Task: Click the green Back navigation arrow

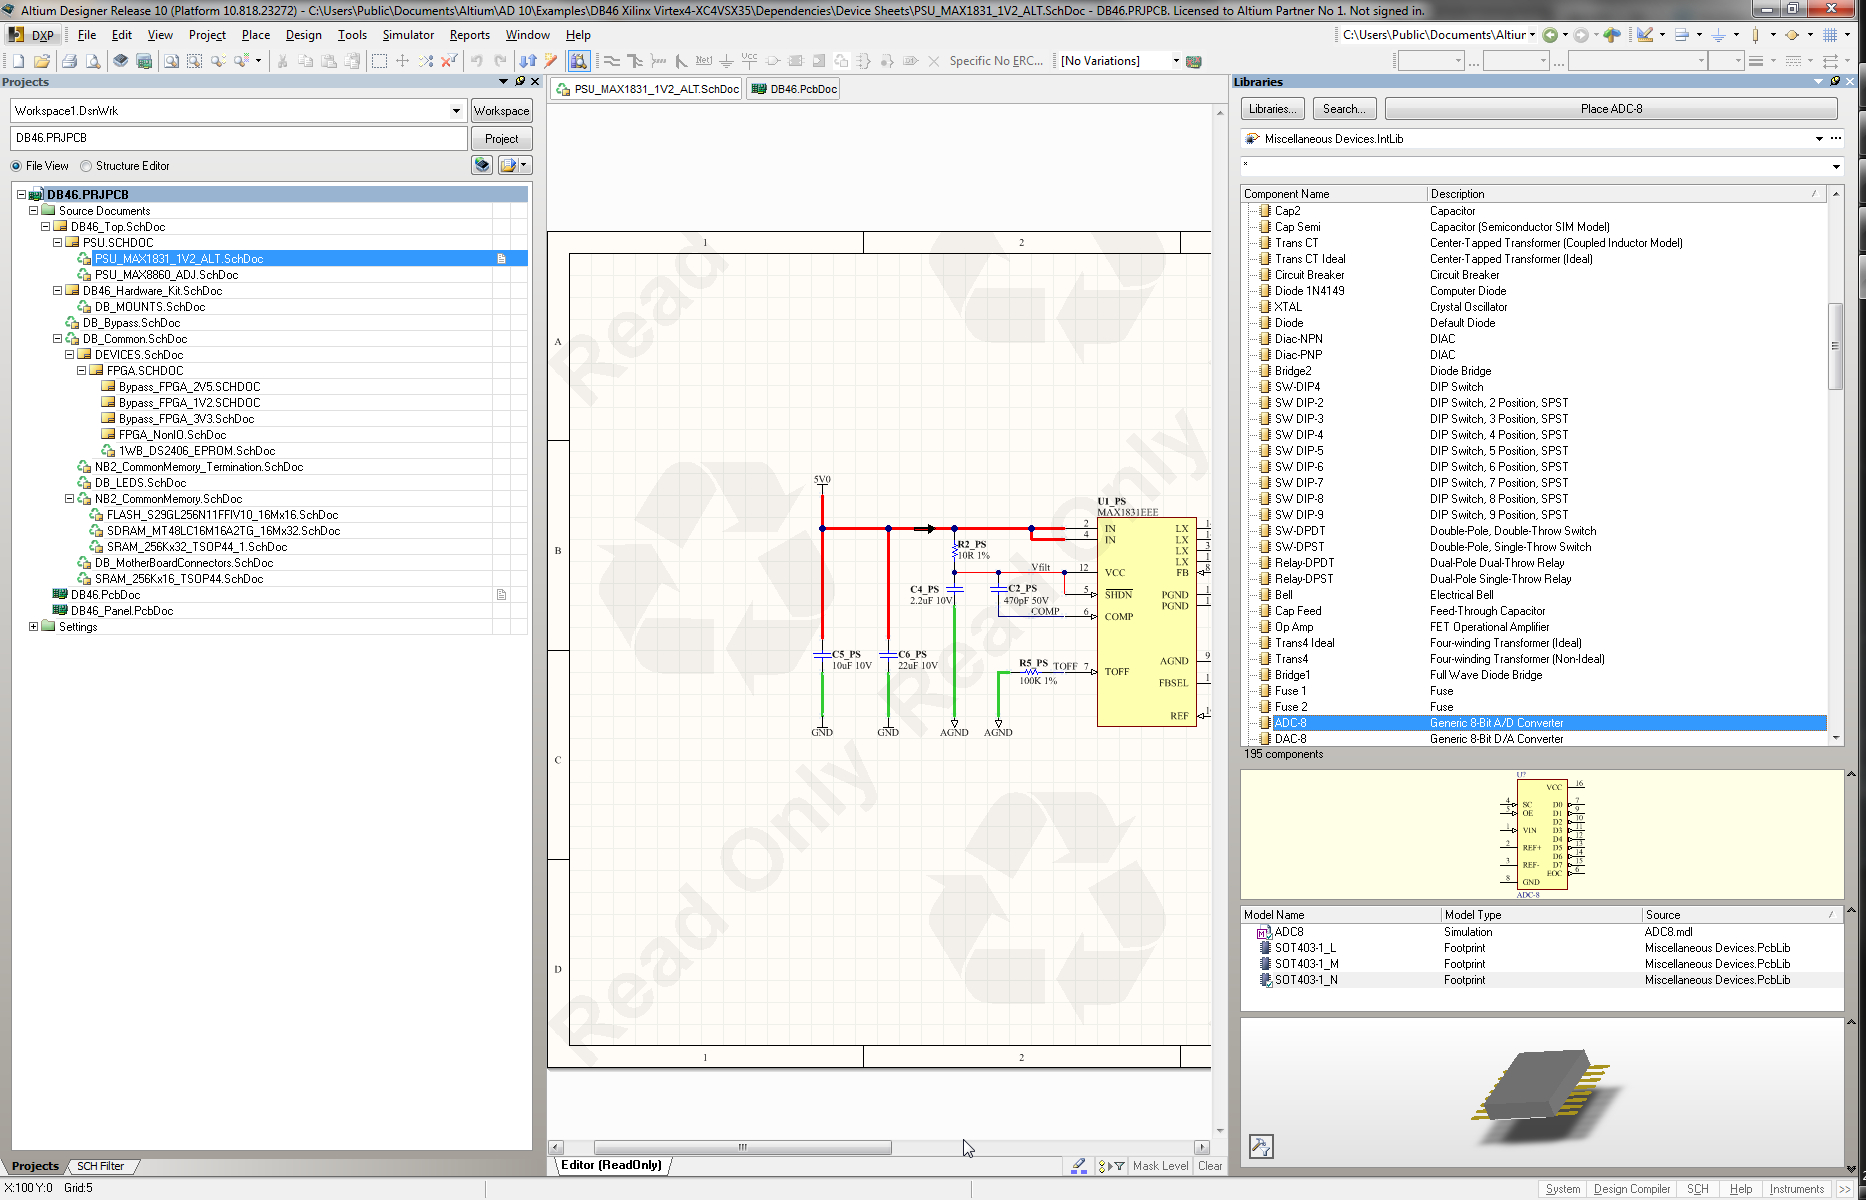Action: (1550, 35)
